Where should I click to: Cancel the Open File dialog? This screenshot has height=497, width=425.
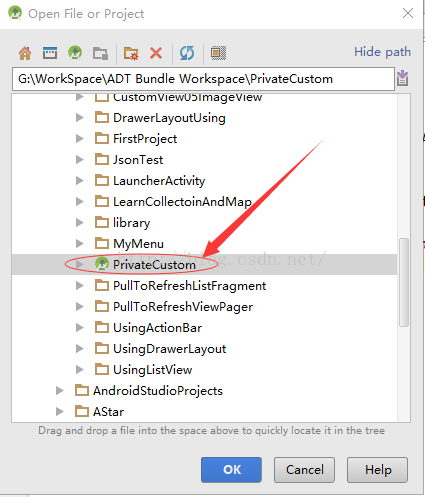(x=304, y=470)
